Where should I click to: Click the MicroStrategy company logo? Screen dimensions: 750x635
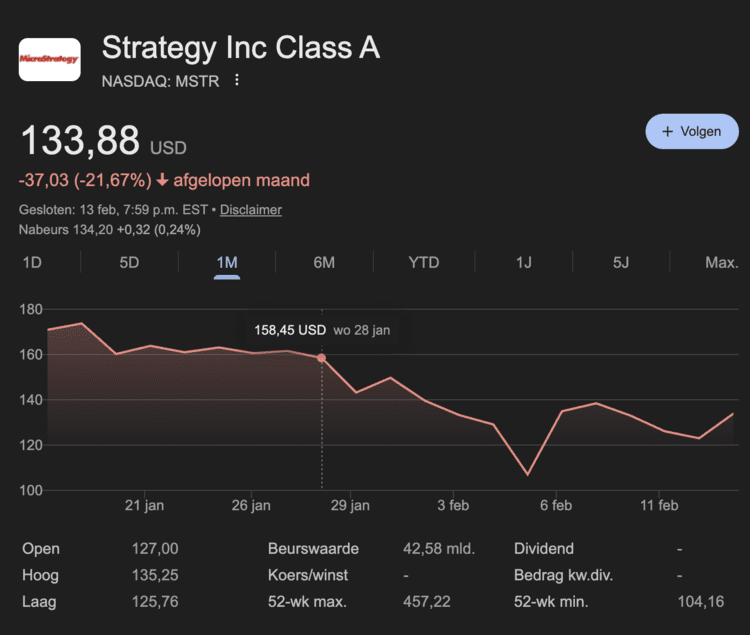[x=49, y=59]
